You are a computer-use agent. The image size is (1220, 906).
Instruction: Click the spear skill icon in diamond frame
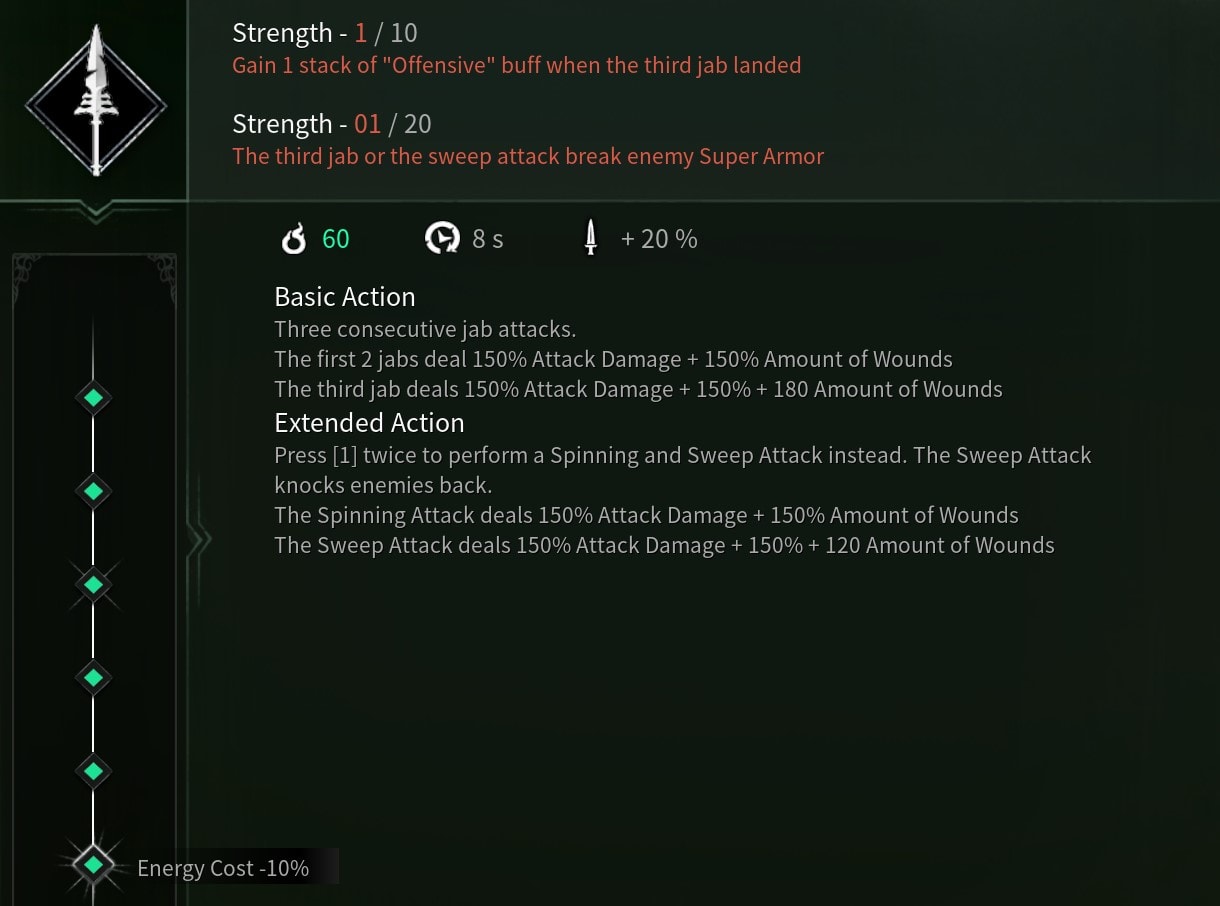point(96,102)
